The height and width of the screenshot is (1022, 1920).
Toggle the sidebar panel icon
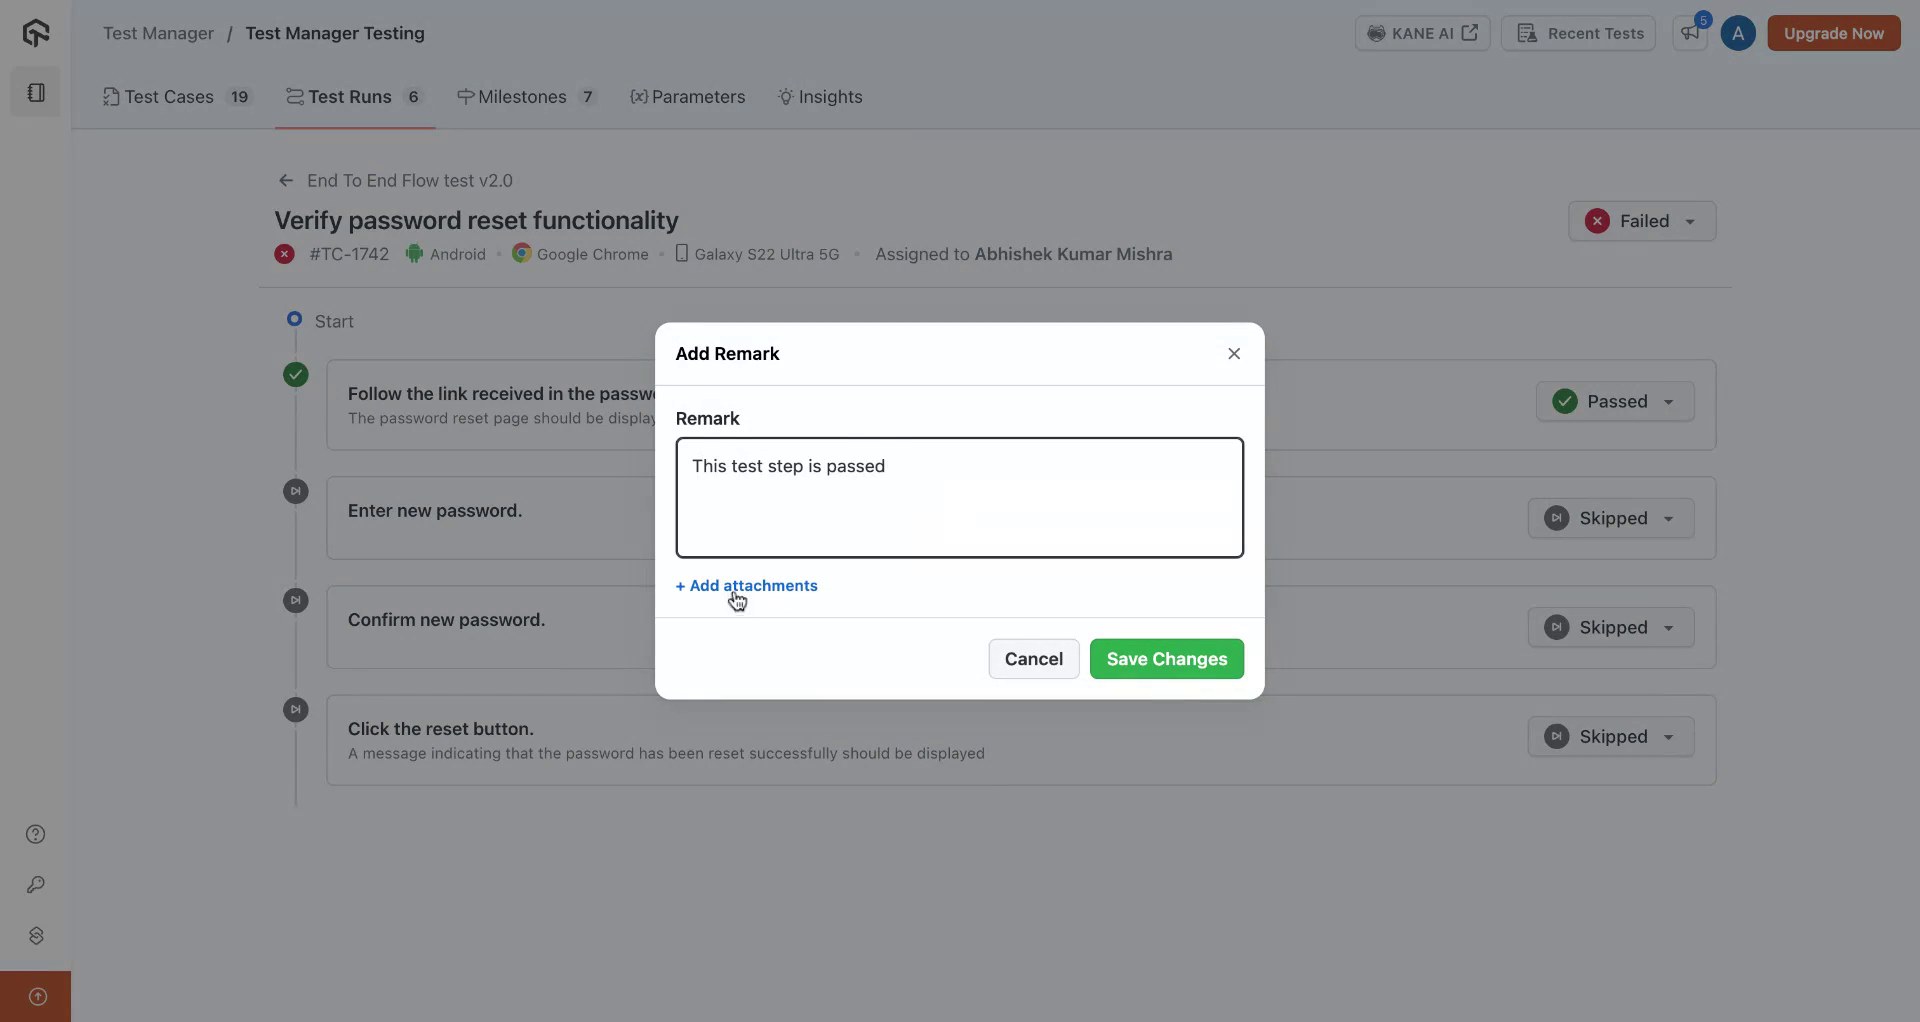[x=36, y=93]
